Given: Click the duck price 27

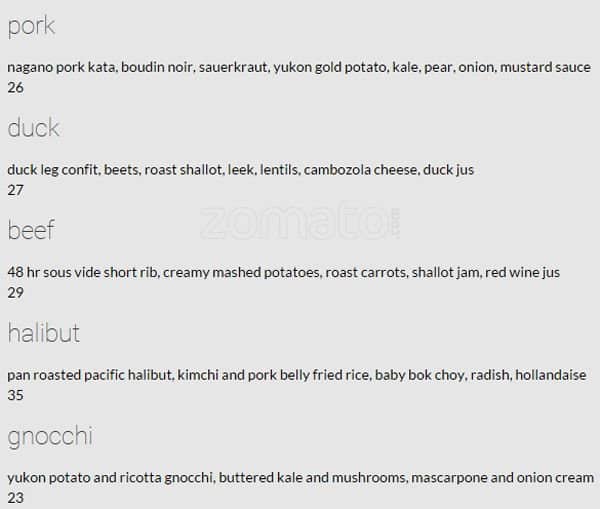Looking at the screenshot, I should point(15,190).
